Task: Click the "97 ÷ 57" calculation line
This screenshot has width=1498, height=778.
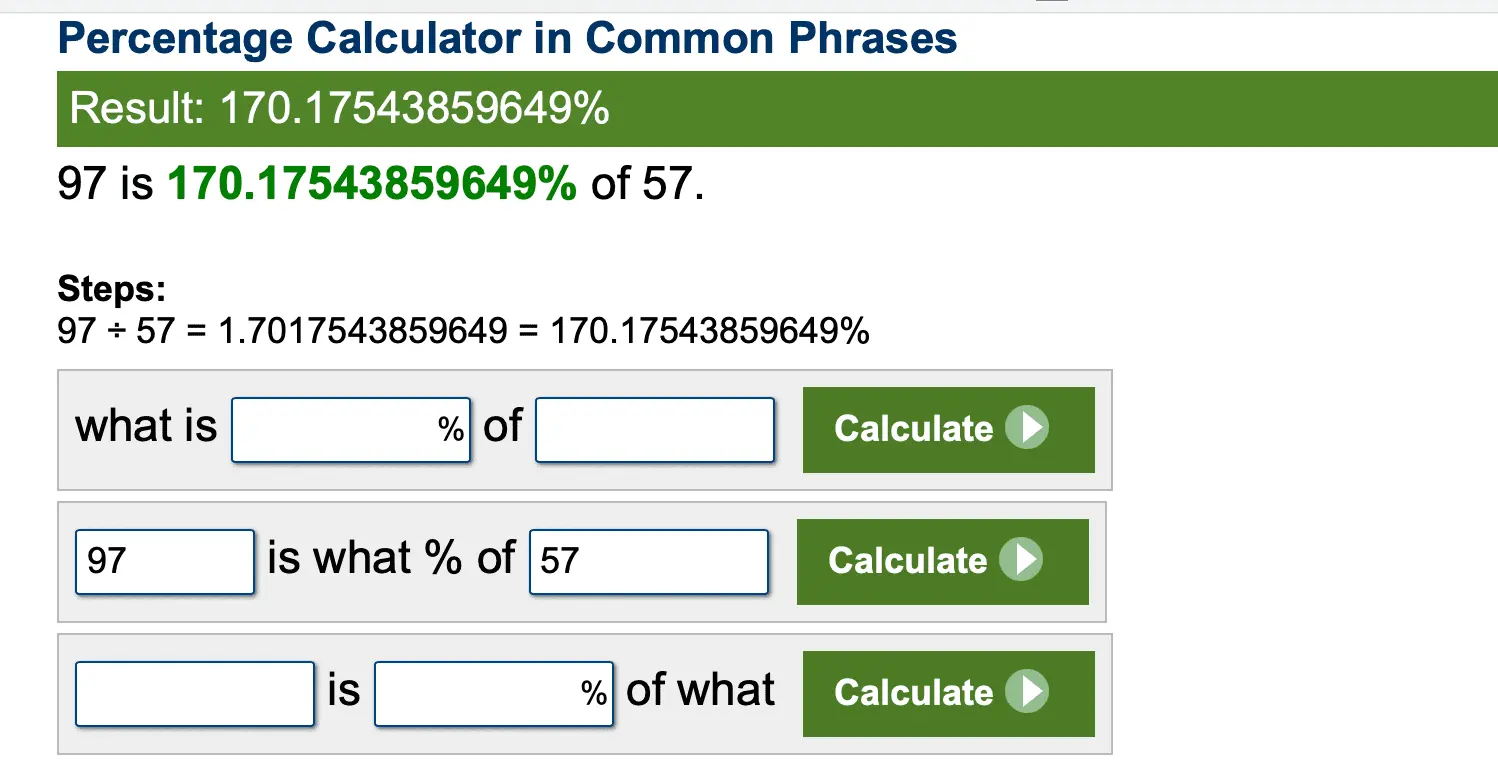Action: tap(464, 331)
